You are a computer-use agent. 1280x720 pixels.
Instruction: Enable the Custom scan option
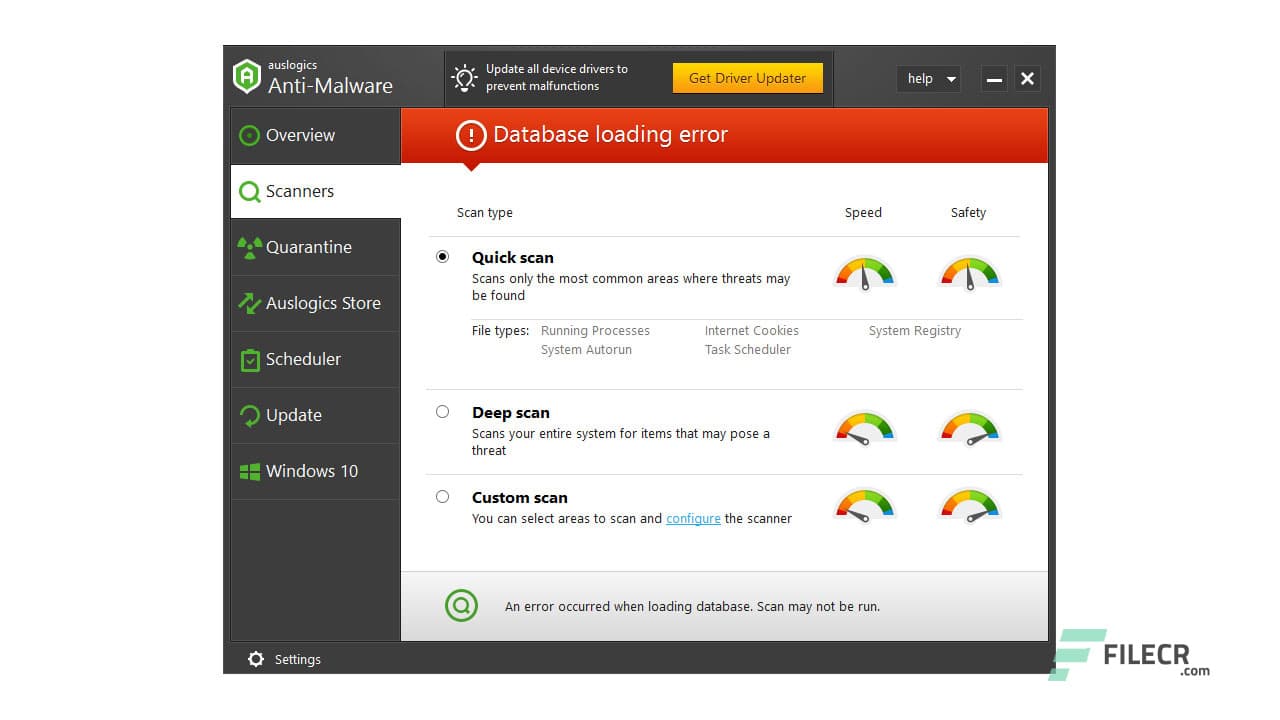coord(443,496)
